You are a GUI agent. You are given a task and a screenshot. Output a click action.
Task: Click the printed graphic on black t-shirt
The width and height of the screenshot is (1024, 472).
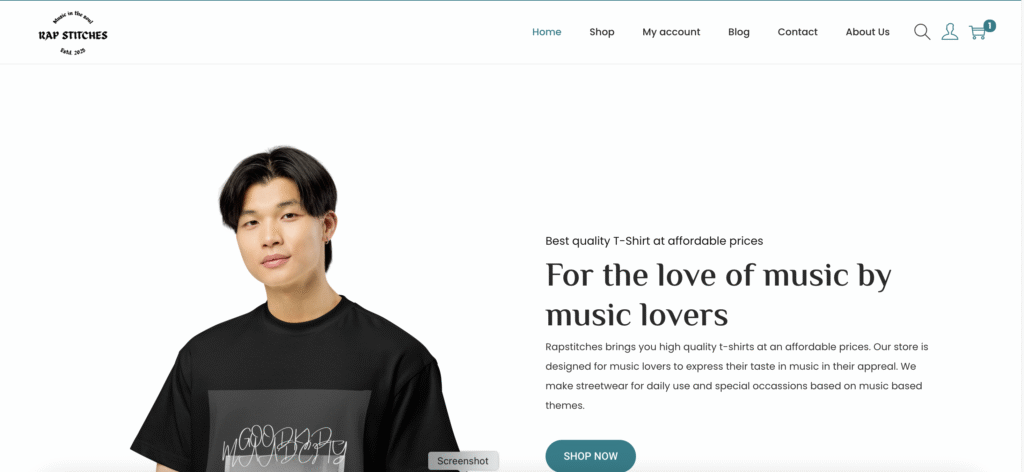289,431
